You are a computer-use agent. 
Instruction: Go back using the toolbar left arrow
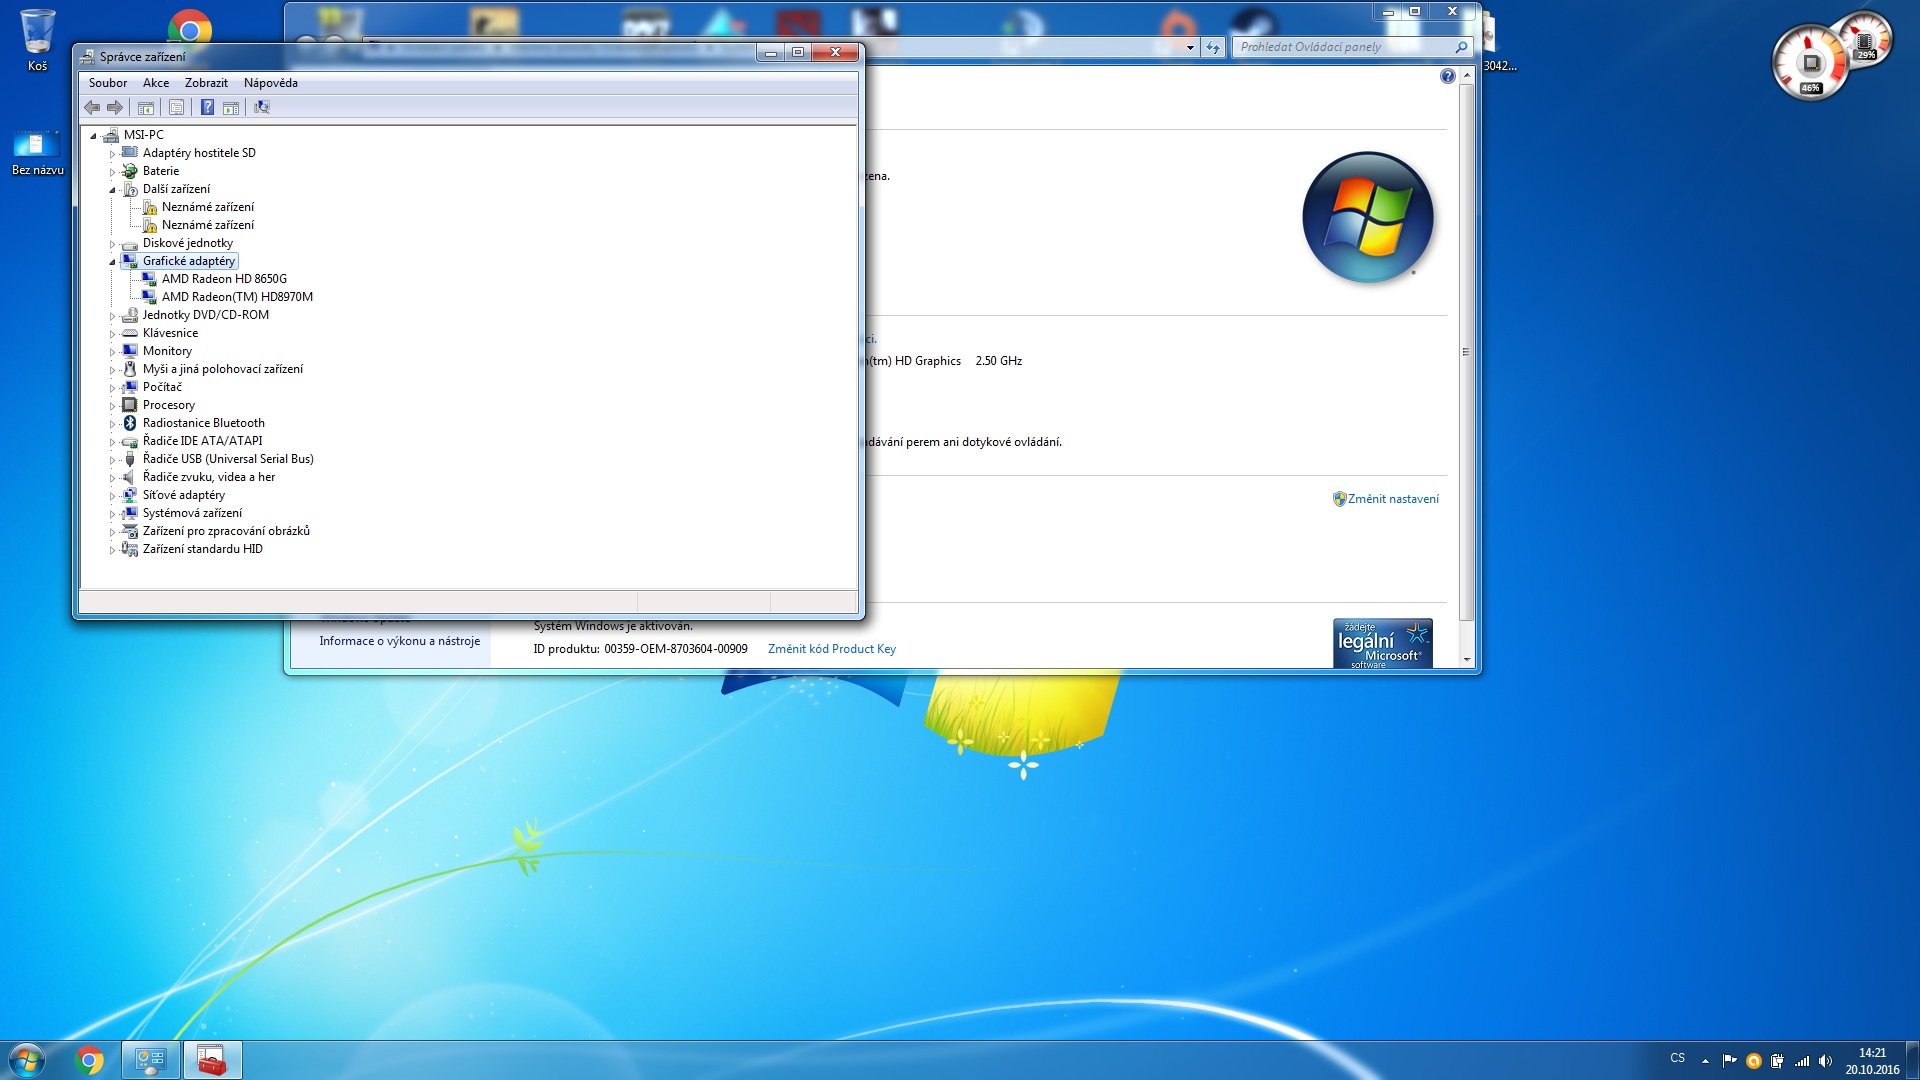[x=92, y=107]
